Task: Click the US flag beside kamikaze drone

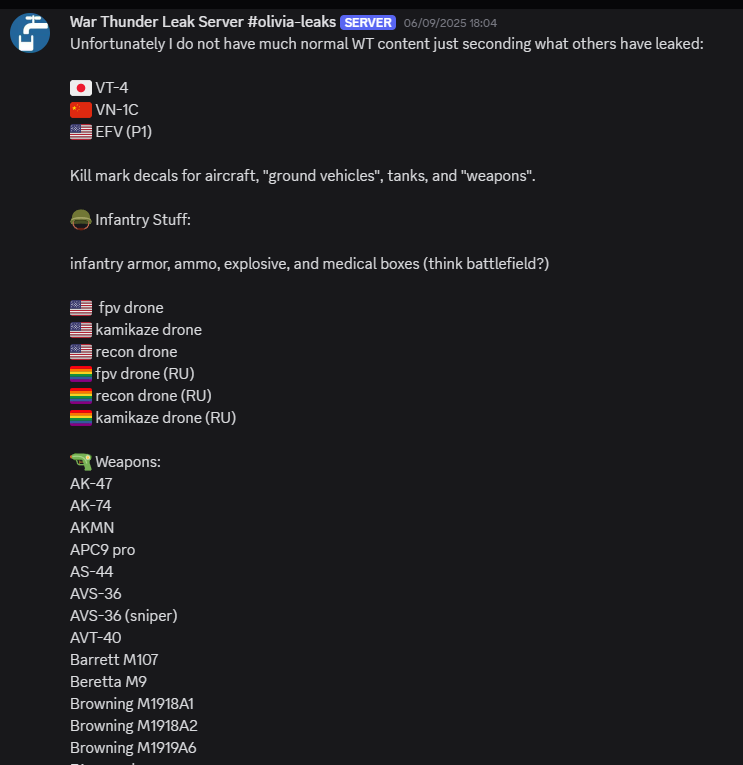Action: point(81,330)
